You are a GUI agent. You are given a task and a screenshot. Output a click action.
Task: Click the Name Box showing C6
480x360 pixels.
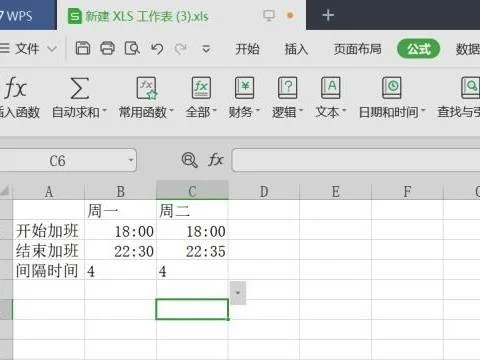57,160
